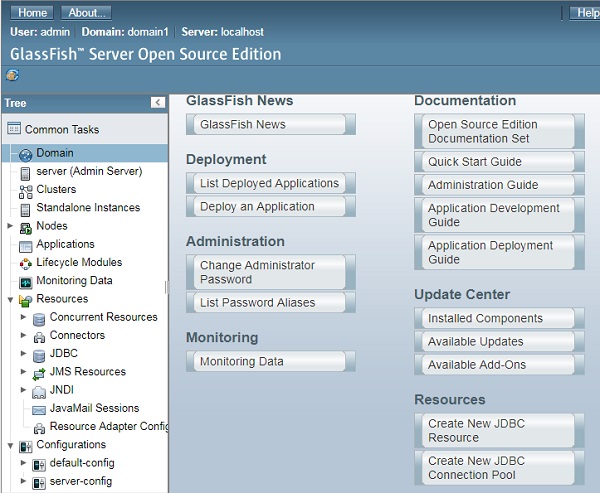
Task: Click the server-config icon
Action: [39, 483]
